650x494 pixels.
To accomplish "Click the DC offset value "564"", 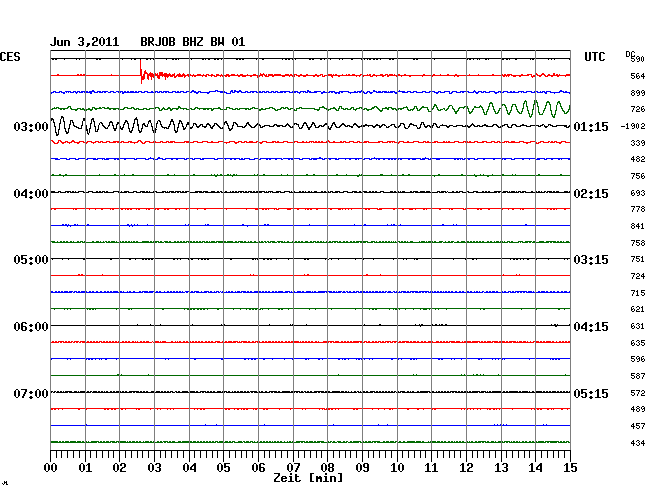I will point(638,76).
